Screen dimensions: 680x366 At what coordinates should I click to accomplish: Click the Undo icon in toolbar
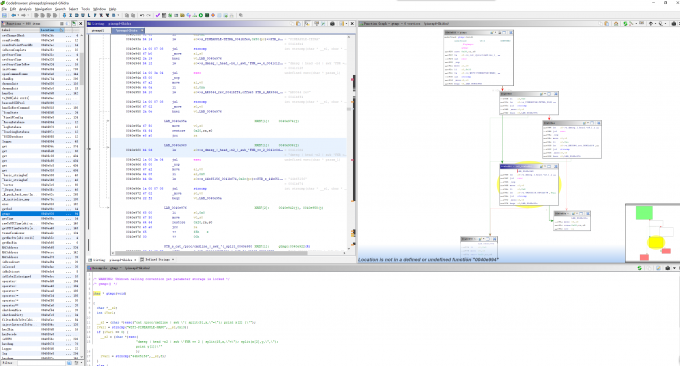[141, 15]
